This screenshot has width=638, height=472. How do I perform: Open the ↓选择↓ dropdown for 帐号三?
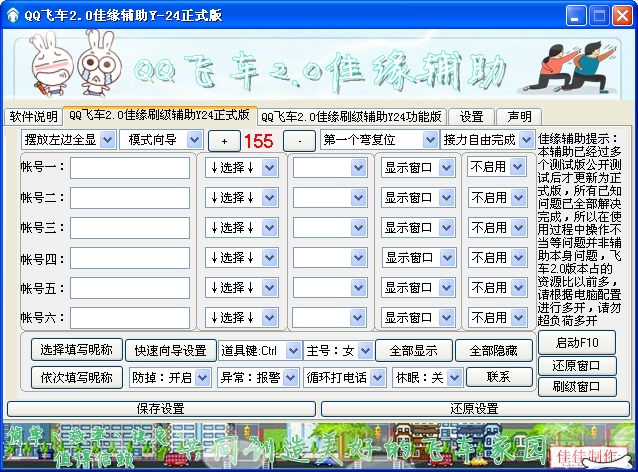click(242, 227)
